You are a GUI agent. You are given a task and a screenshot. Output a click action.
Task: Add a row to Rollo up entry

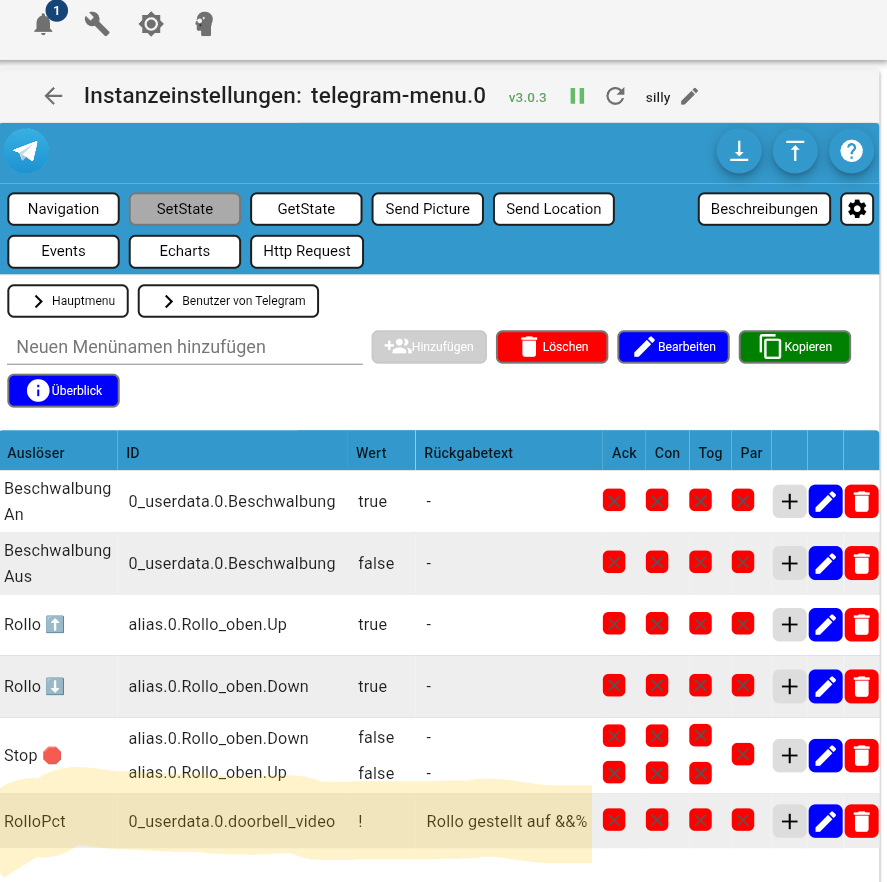coord(789,625)
